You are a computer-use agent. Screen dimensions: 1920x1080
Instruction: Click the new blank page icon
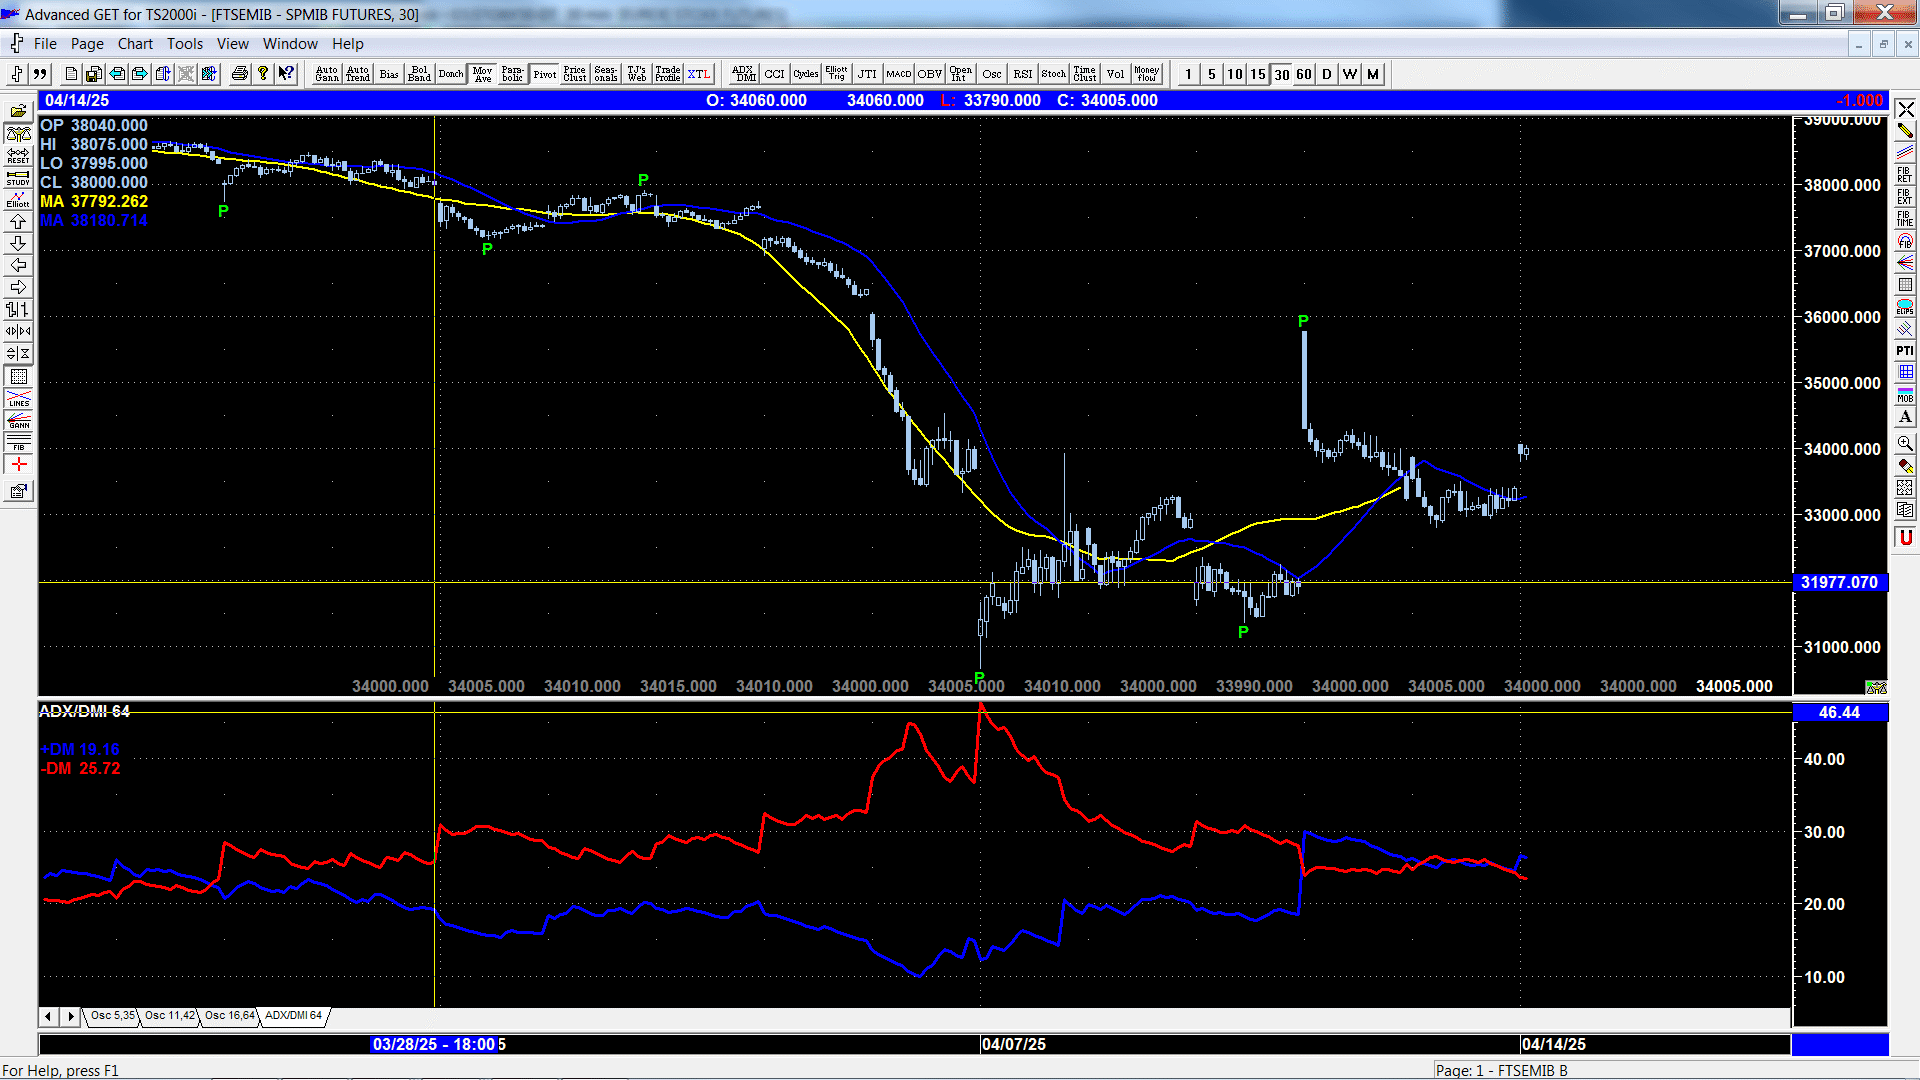70,74
